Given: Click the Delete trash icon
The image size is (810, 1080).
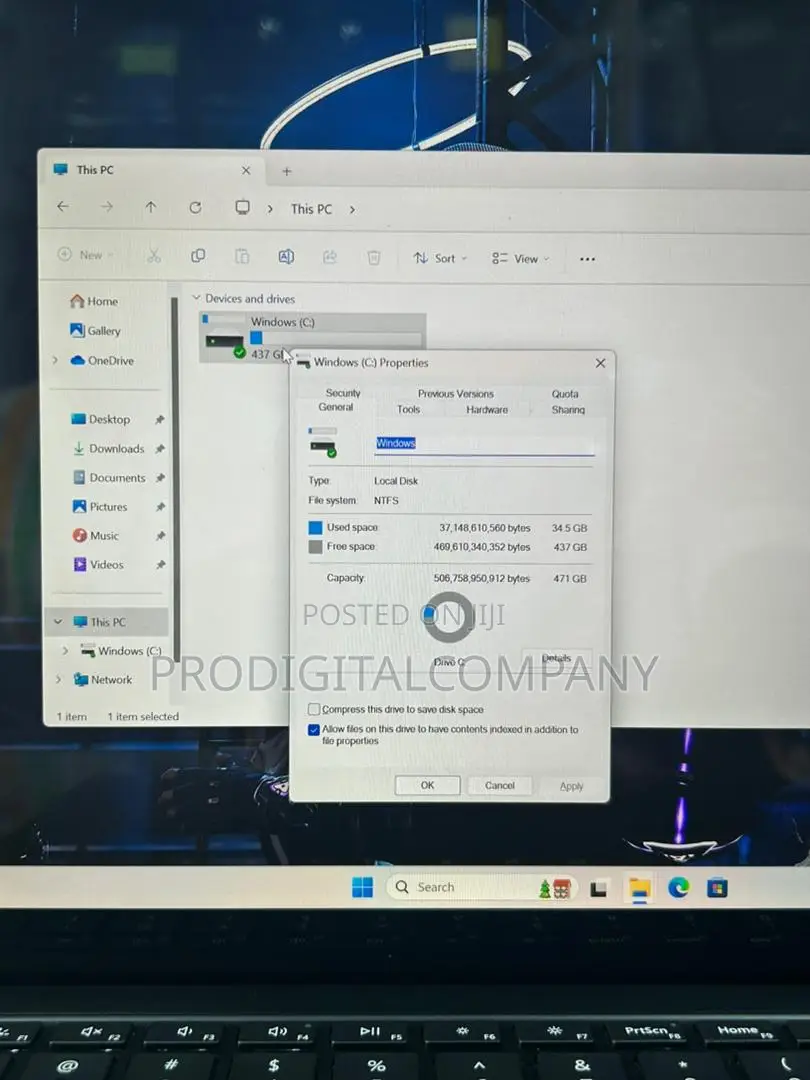Looking at the screenshot, I should [x=373, y=258].
